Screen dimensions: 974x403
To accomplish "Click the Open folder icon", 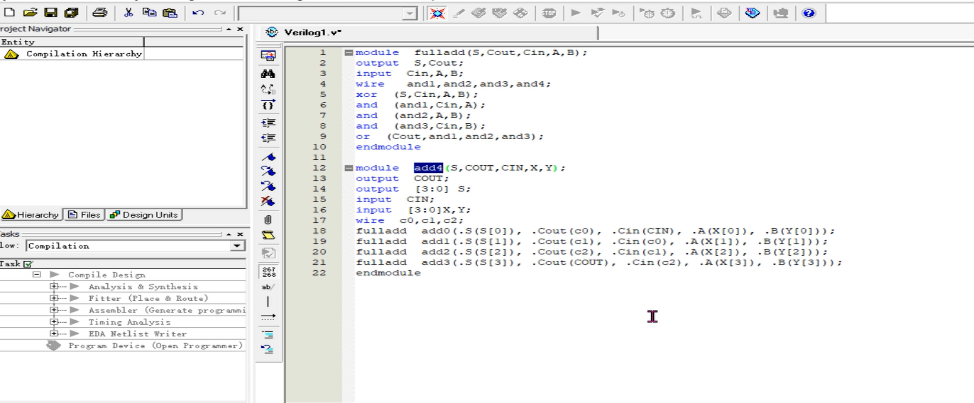I will pyautogui.click(x=31, y=12).
